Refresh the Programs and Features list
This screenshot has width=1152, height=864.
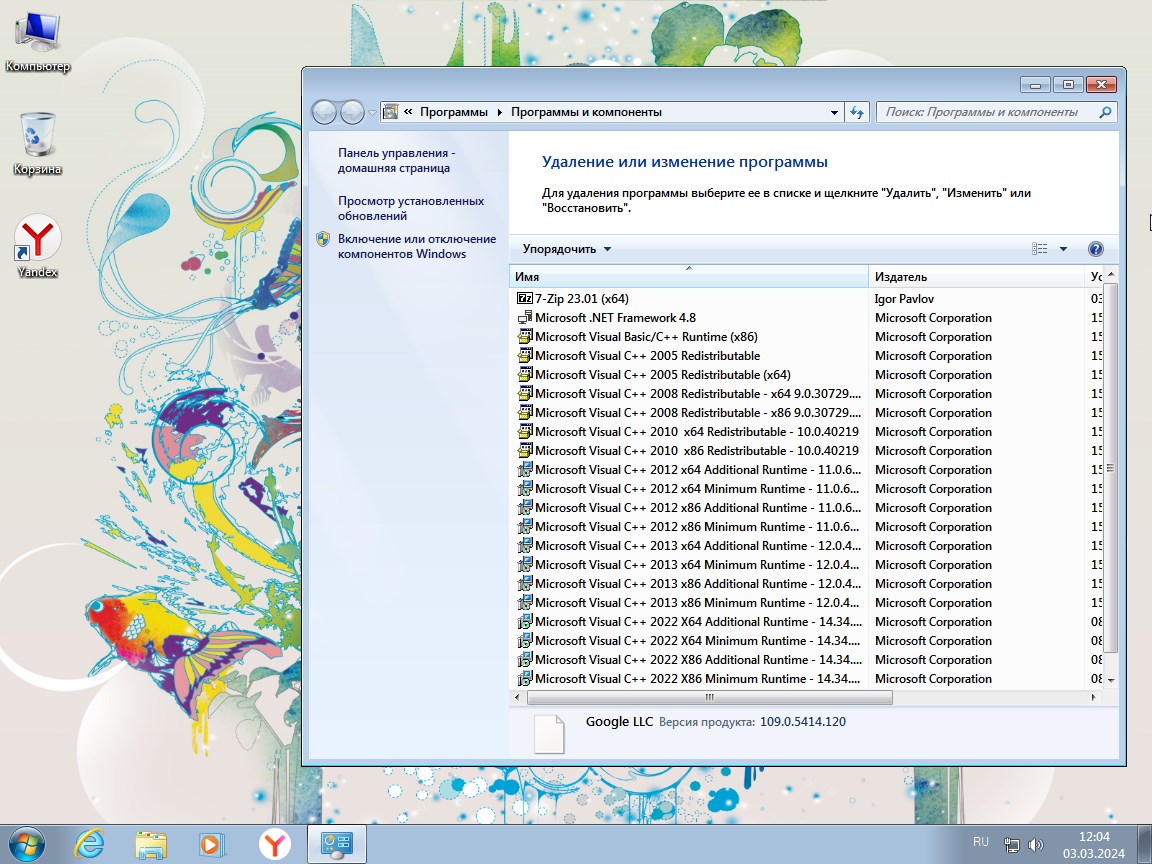point(857,112)
